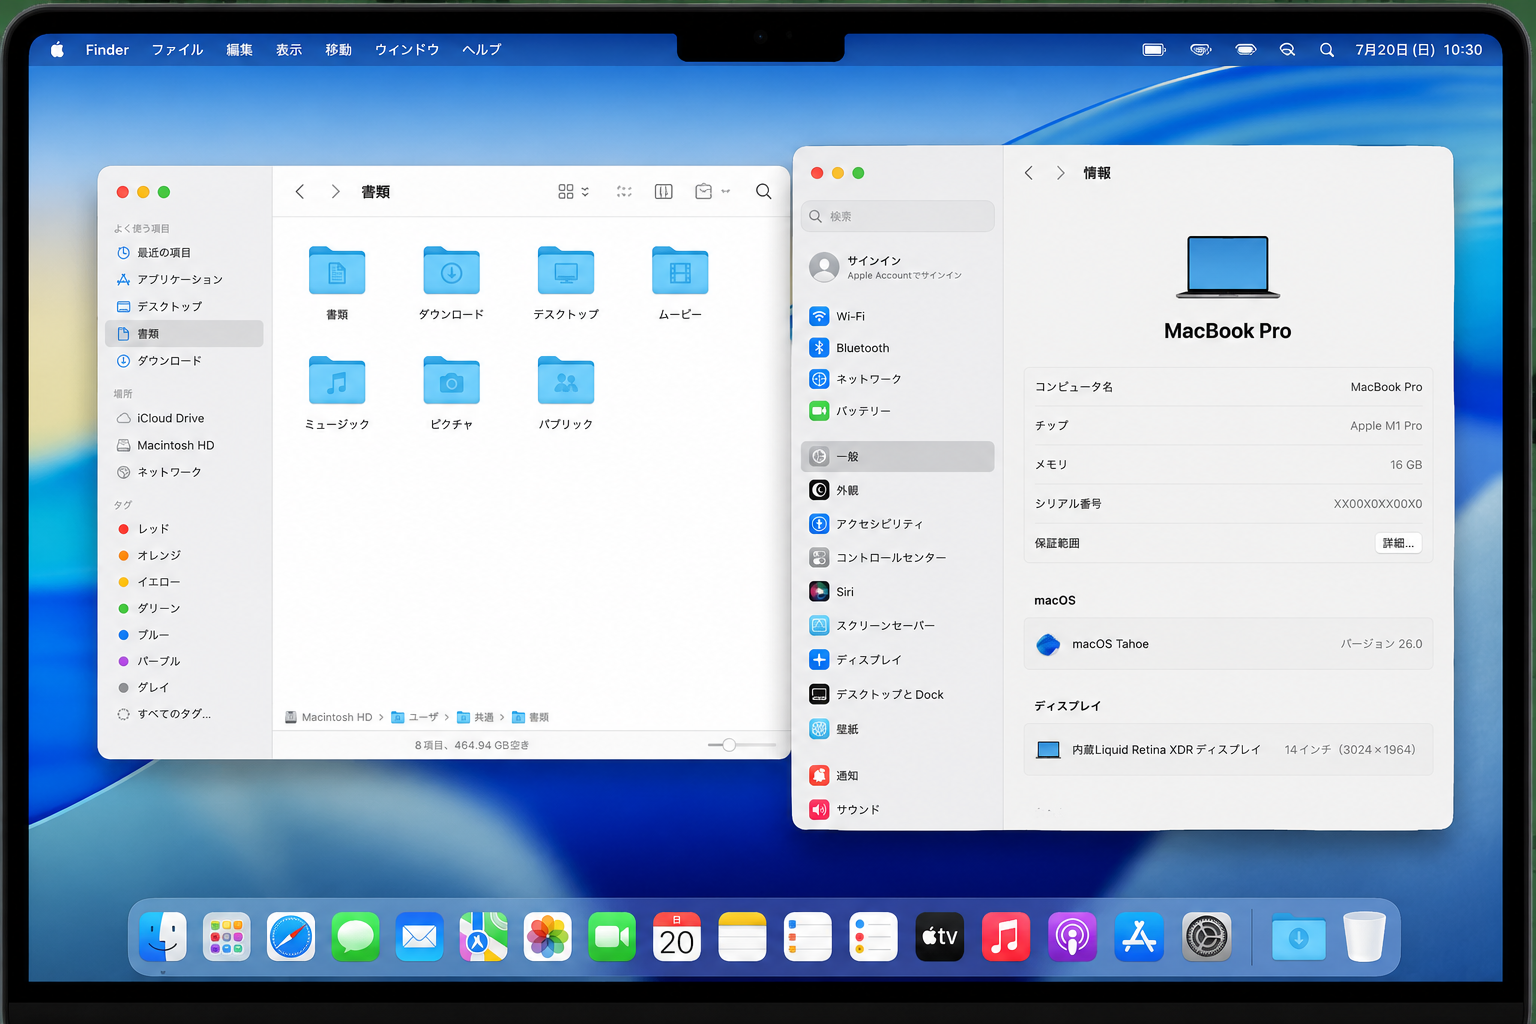Screen dimensions: 1536x1024
Task: Open the デスクトップ folder in Finder content area
Action: coord(566,271)
